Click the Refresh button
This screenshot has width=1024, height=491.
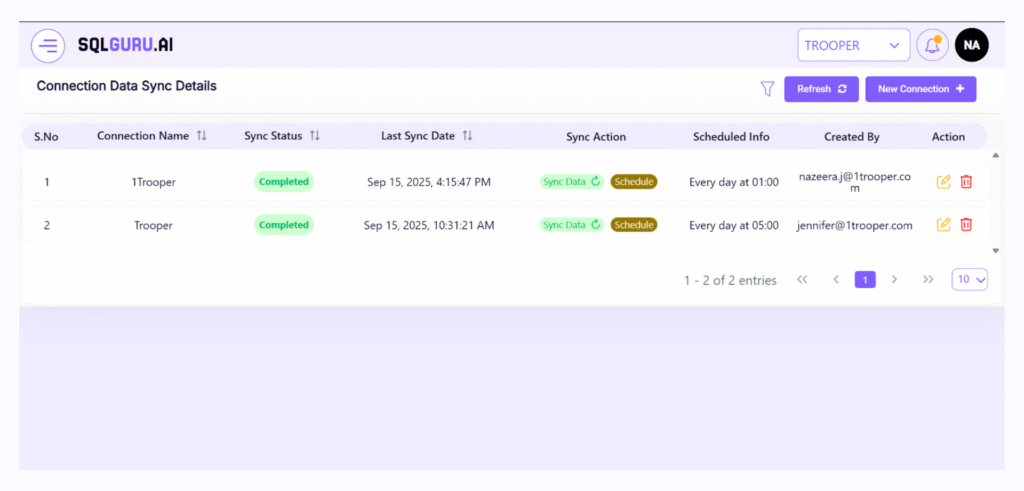[x=821, y=89]
